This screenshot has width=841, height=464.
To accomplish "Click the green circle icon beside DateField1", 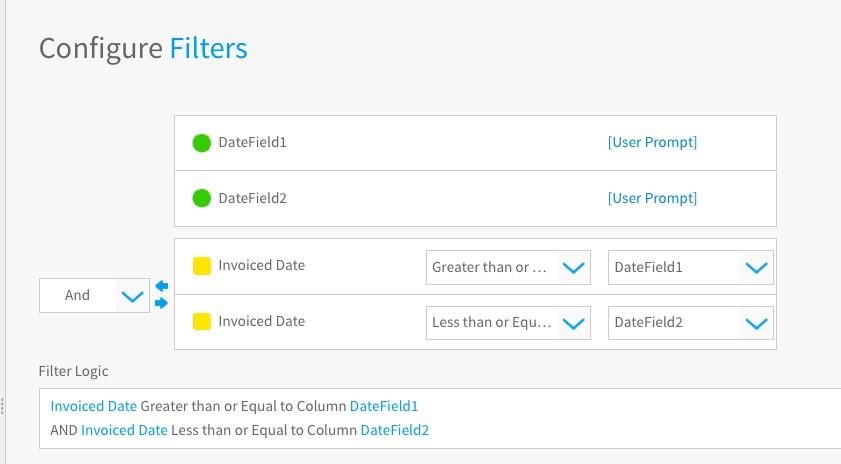I will coord(202,143).
